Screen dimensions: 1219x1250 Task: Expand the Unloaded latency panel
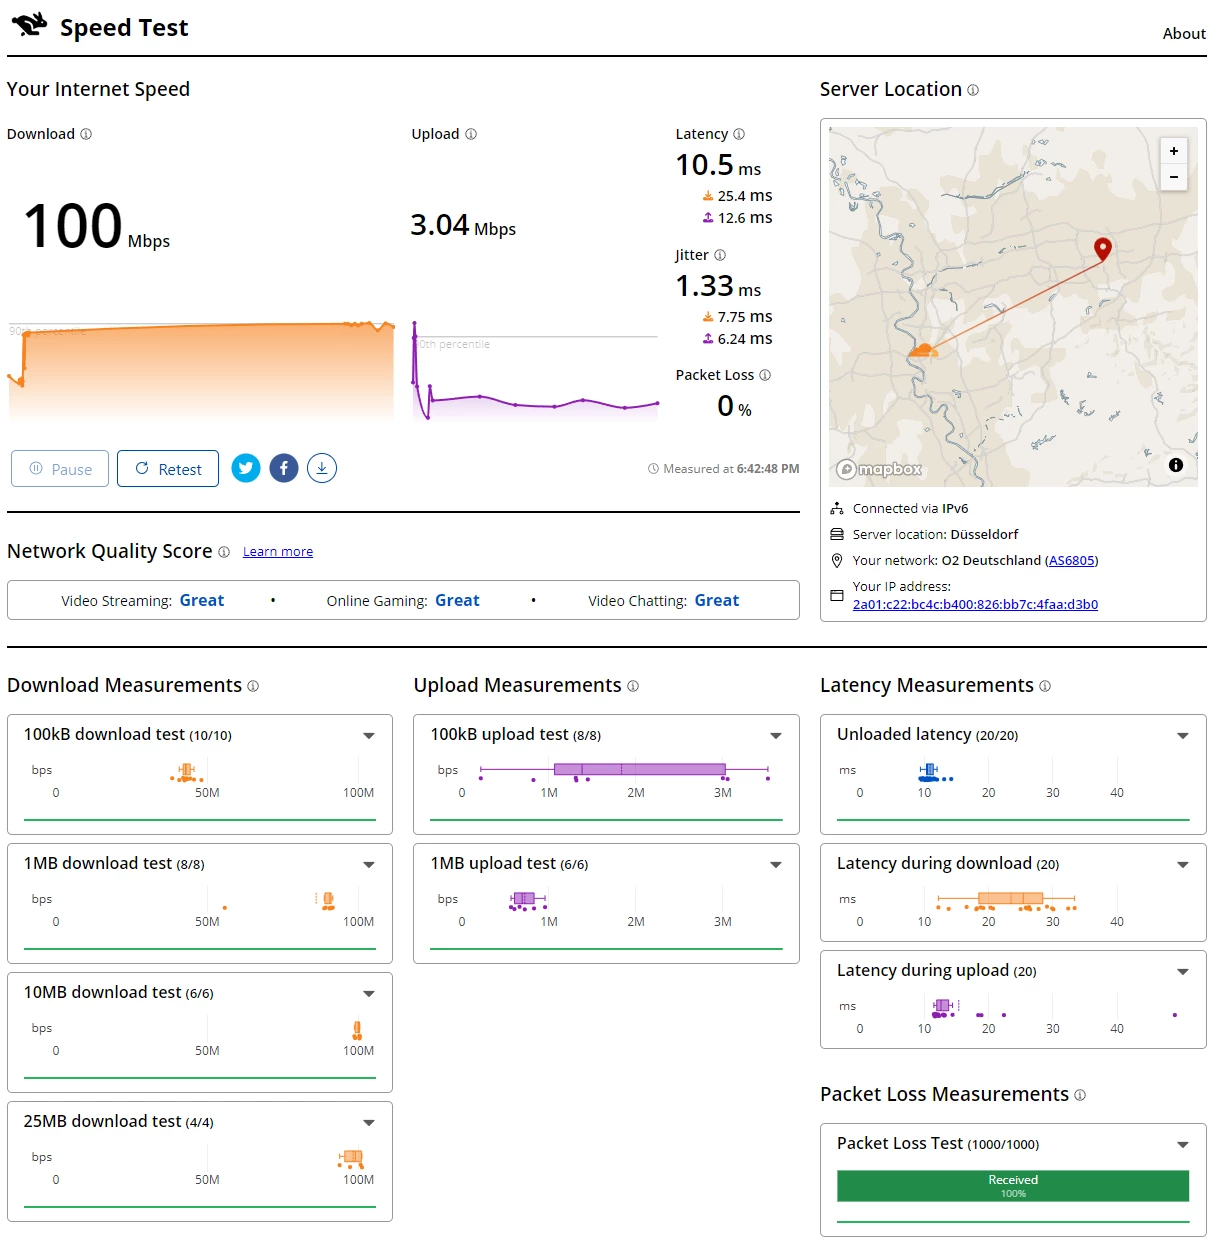tap(1183, 736)
